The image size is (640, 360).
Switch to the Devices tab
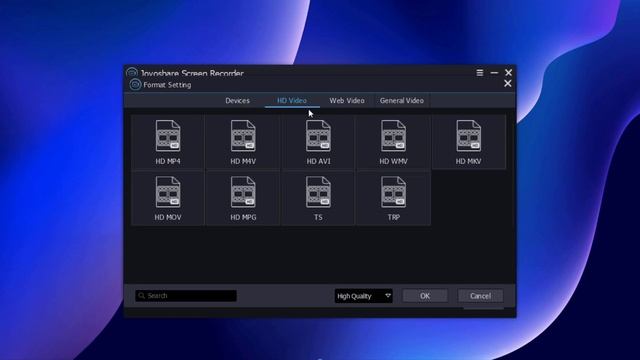click(237, 100)
